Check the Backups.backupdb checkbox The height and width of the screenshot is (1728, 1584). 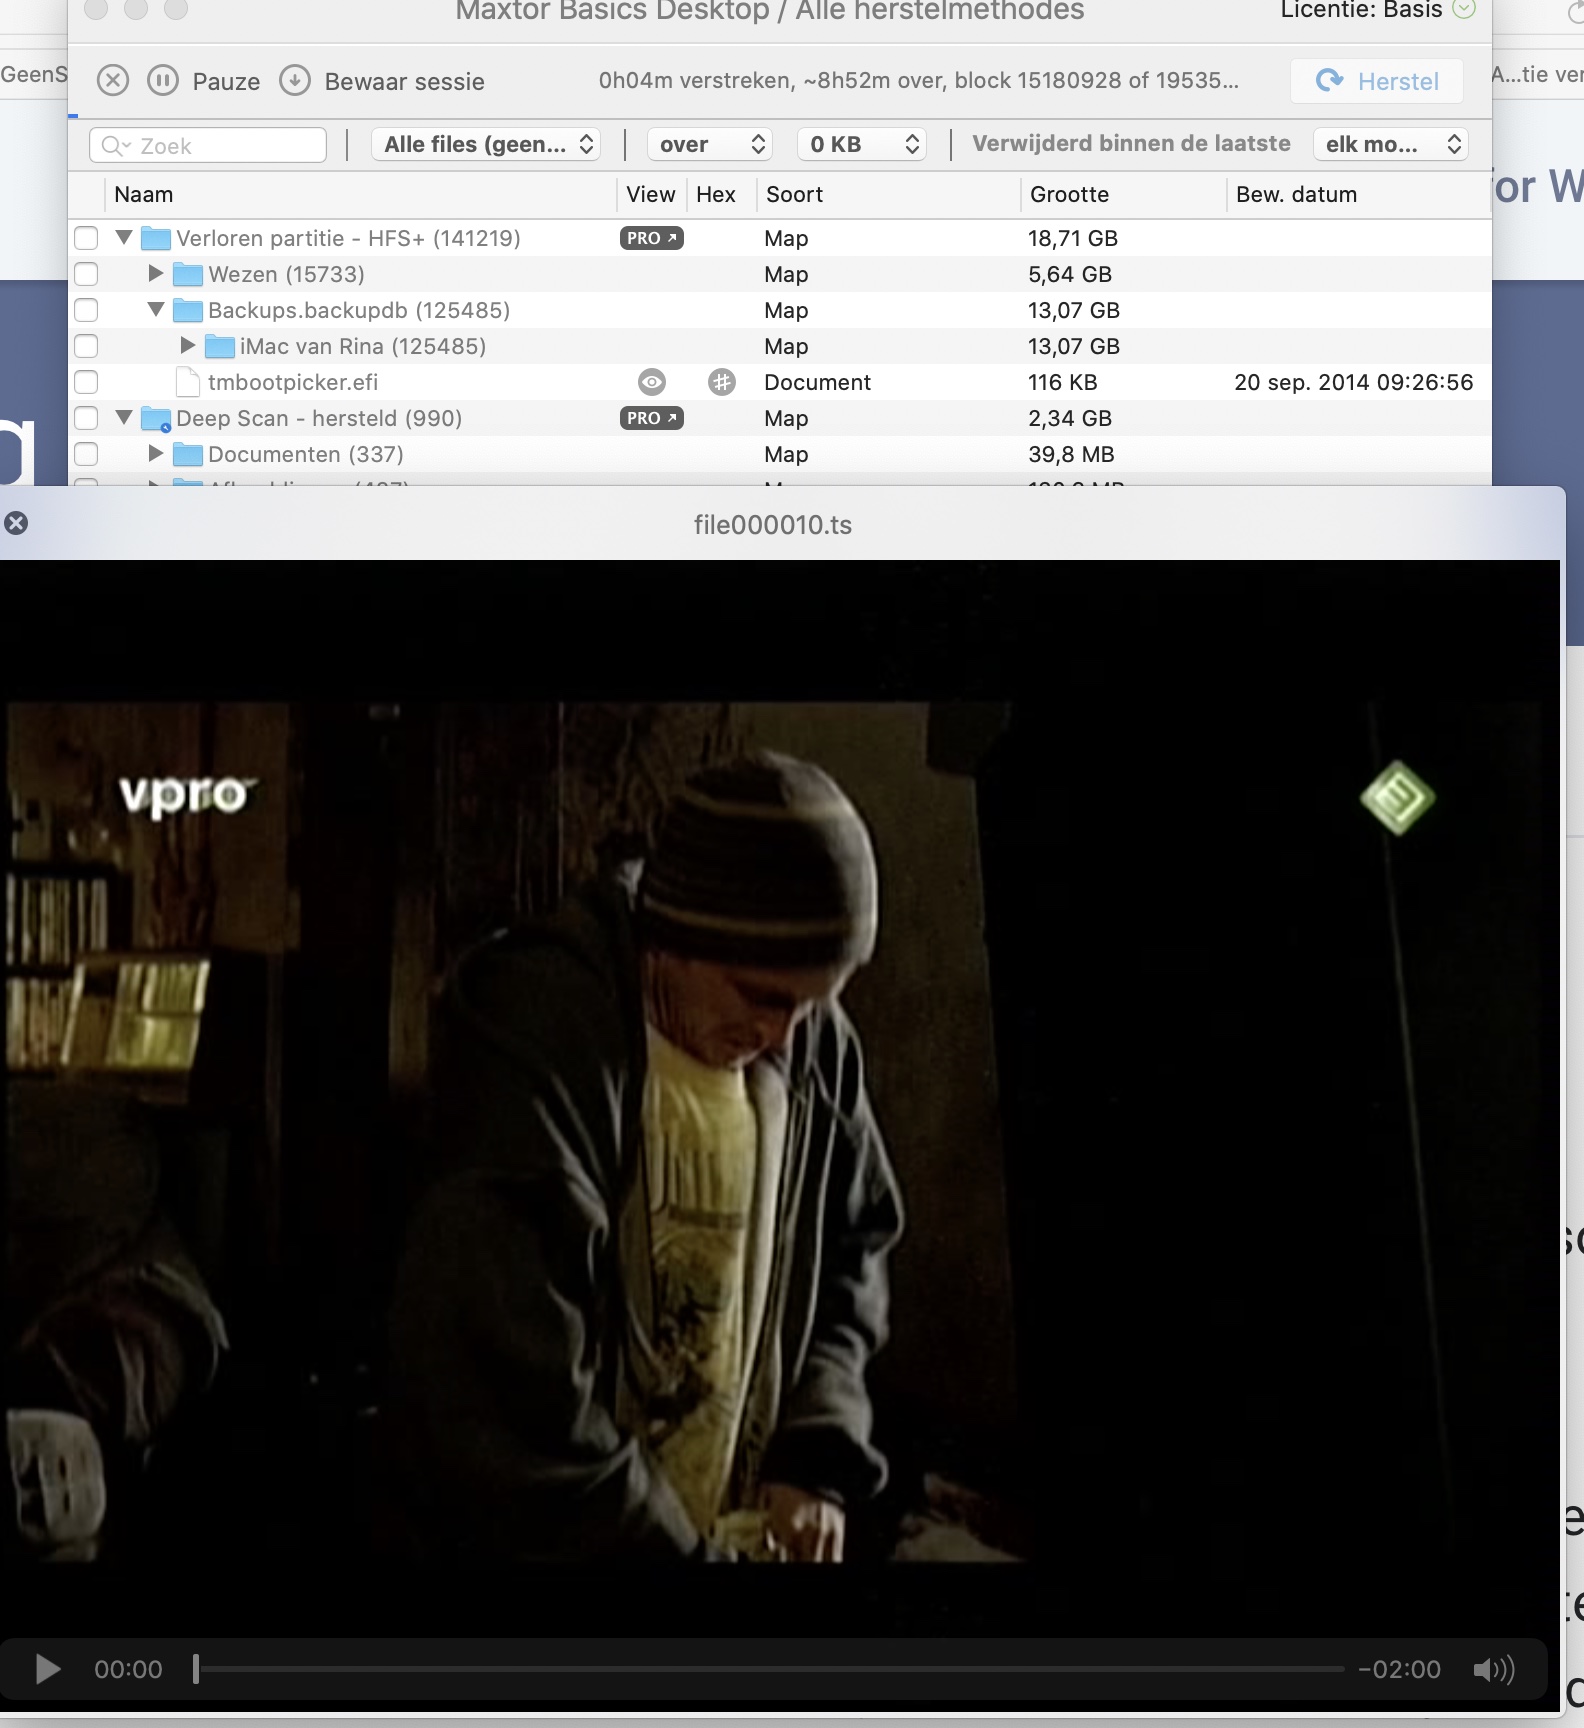click(86, 310)
